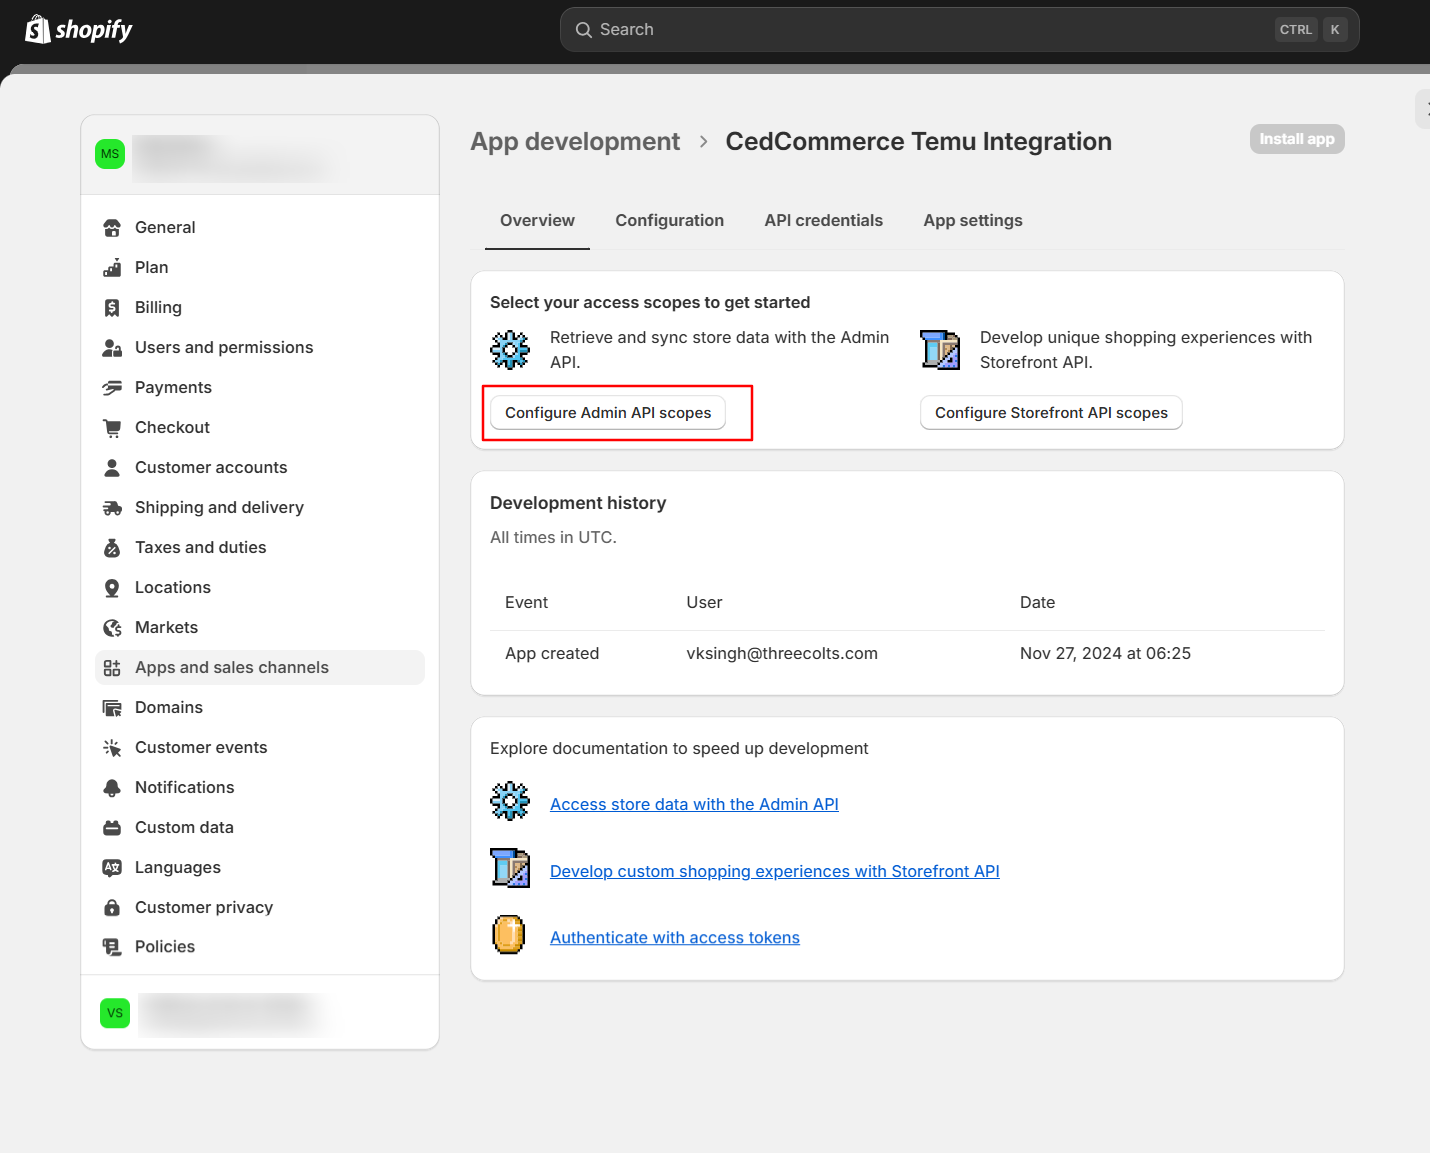Viewport: 1430px width, 1153px height.
Task: Click into the Search field
Action: pyautogui.click(x=960, y=30)
